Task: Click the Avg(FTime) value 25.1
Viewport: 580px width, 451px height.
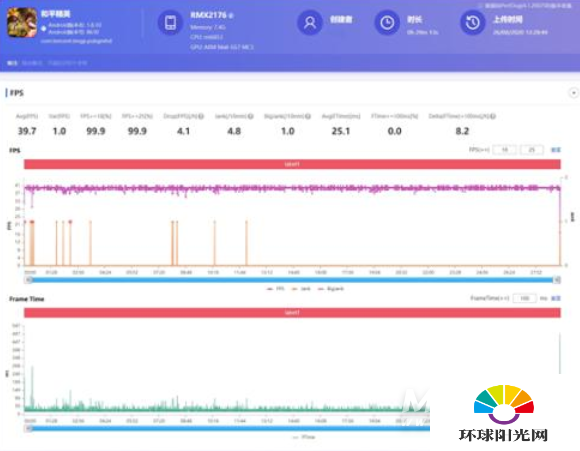Action: click(341, 131)
